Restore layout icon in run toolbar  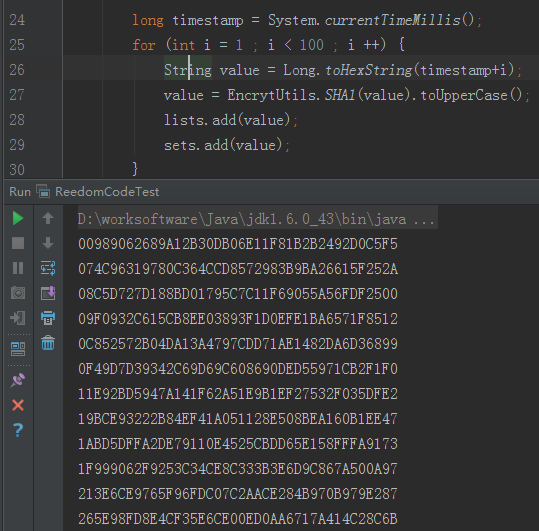pos(18,349)
